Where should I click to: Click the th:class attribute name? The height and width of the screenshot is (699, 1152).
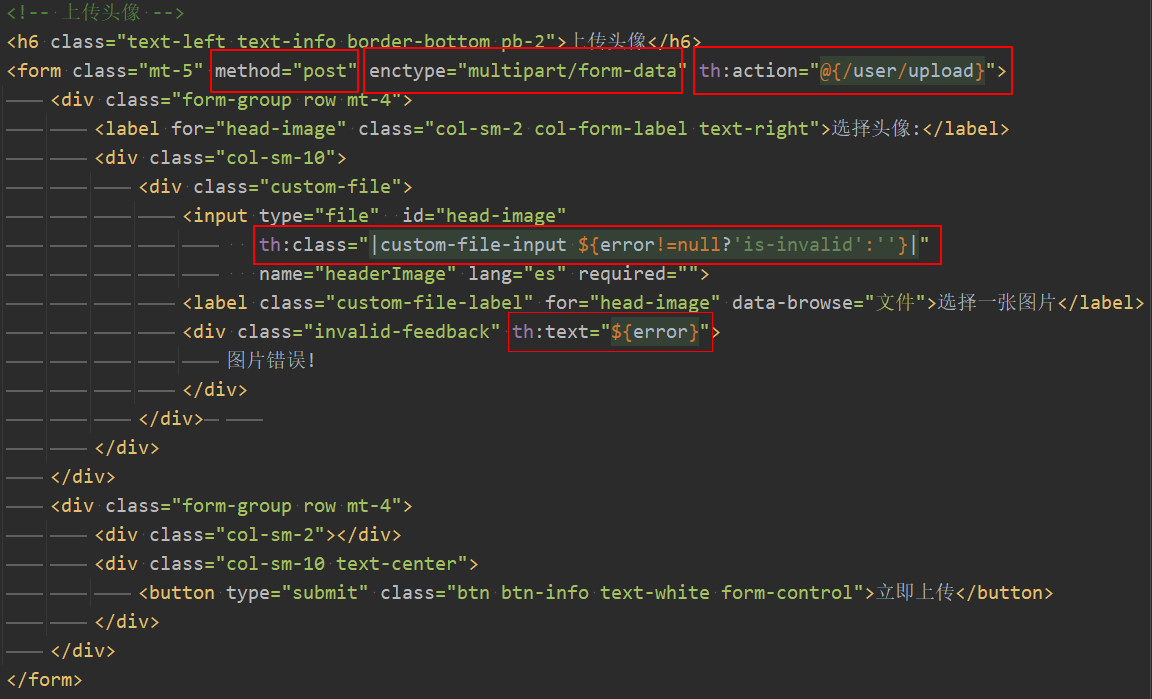tap(309, 245)
